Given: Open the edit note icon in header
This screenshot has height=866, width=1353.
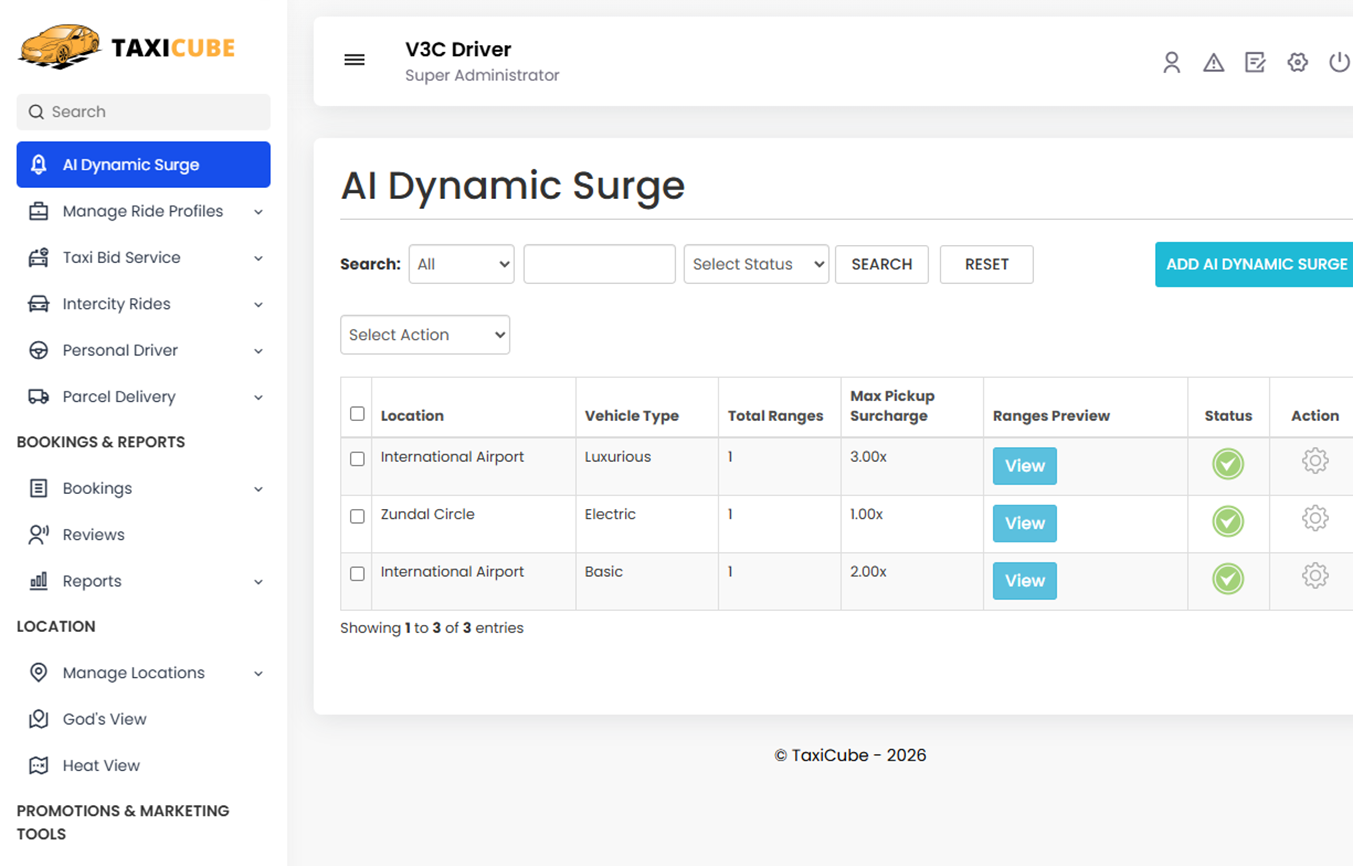Looking at the screenshot, I should 1255,62.
